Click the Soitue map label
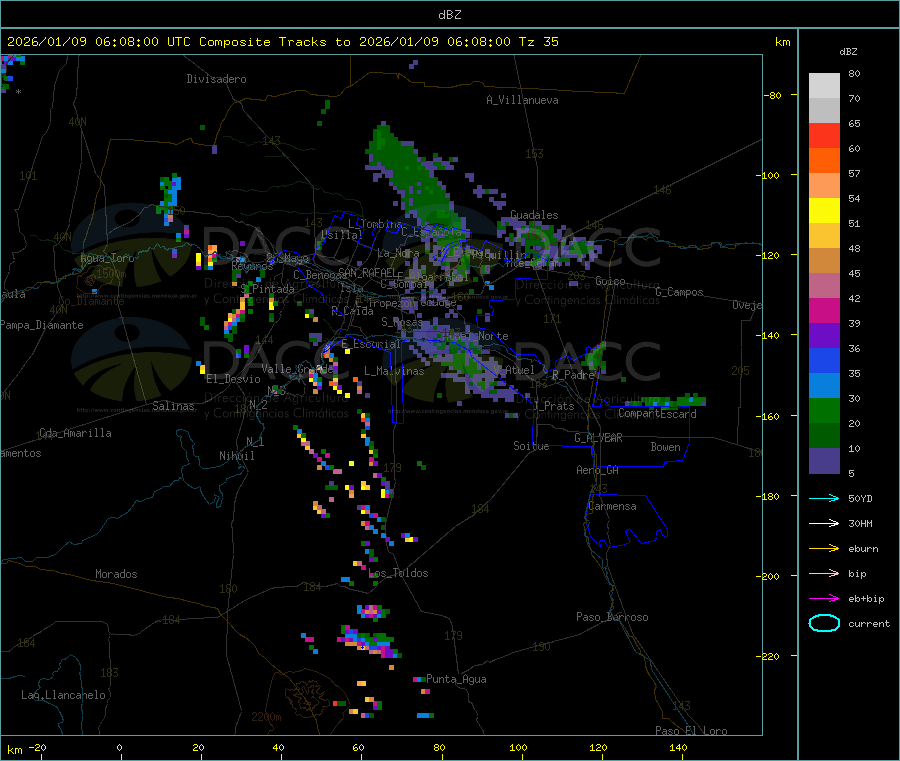This screenshot has height=761, width=900. click(531, 446)
